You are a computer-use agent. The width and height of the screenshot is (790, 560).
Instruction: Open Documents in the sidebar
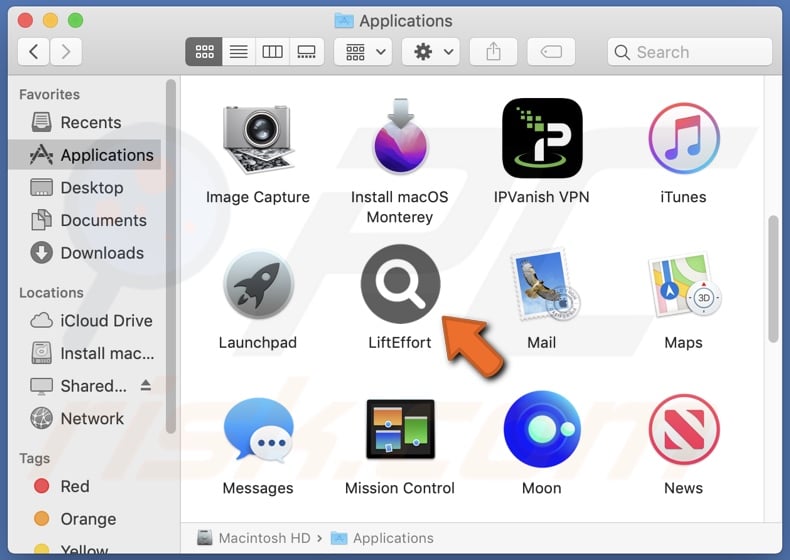(x=85, y=220)
